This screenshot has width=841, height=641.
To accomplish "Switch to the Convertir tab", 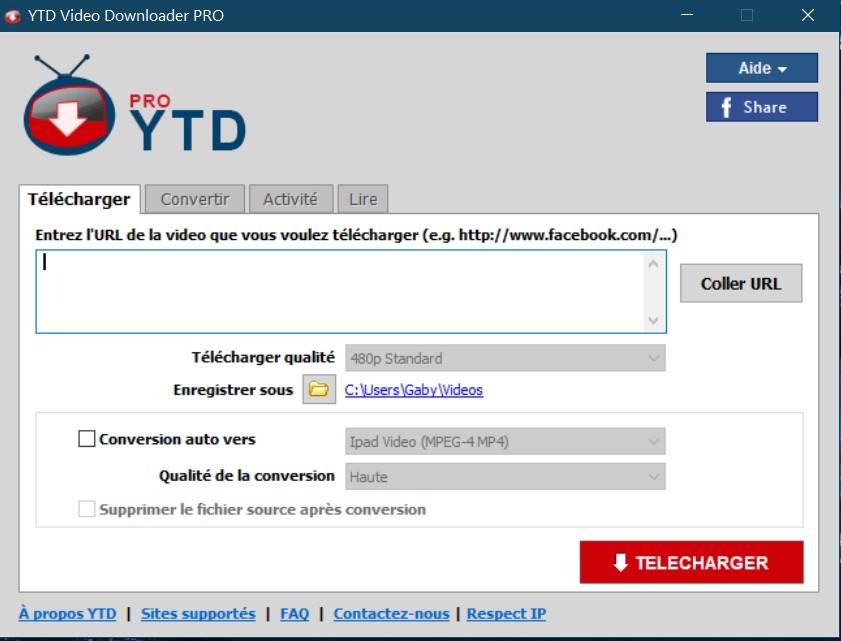I will (x=195, y=199).
